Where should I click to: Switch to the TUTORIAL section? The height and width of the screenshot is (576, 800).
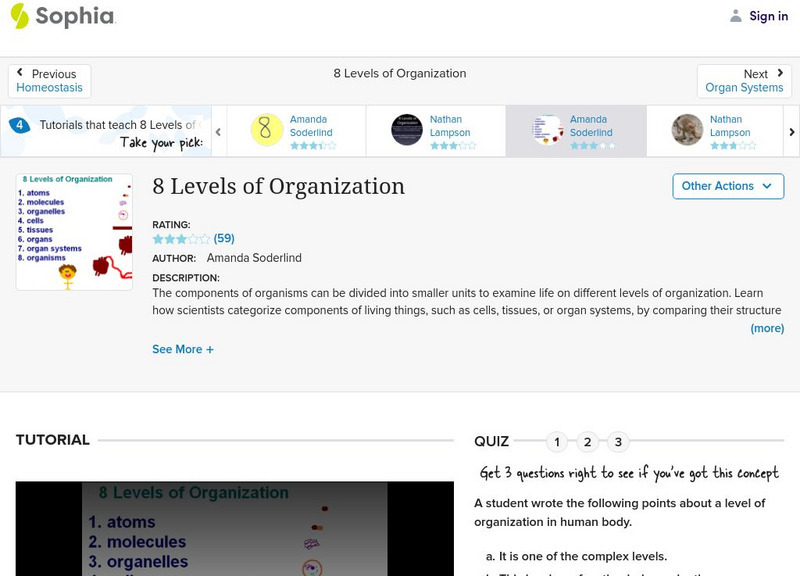[50, 439]
